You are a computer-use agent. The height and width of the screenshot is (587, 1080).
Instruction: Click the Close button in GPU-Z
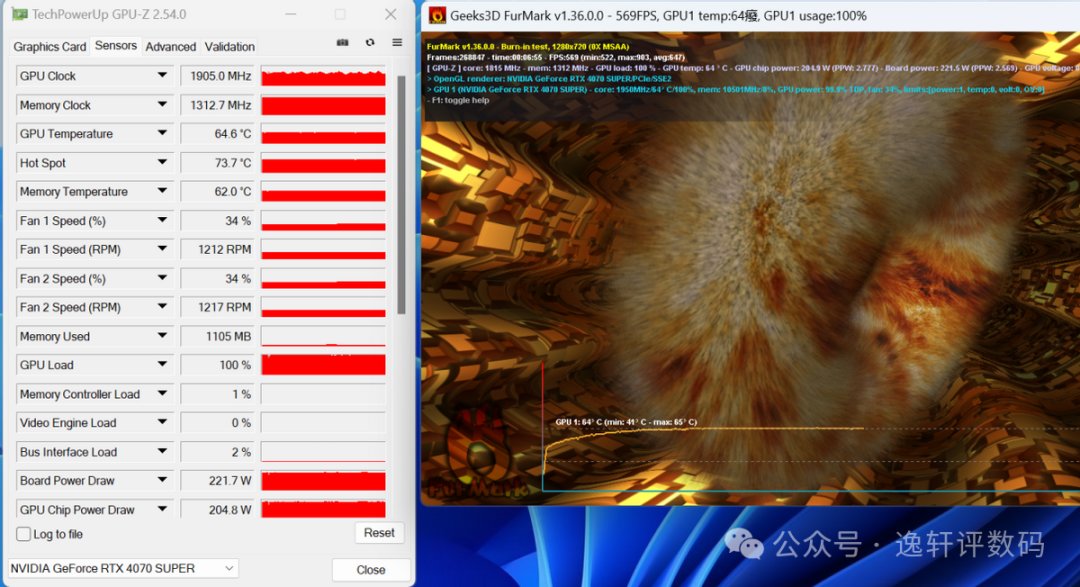tap(371, 570)
